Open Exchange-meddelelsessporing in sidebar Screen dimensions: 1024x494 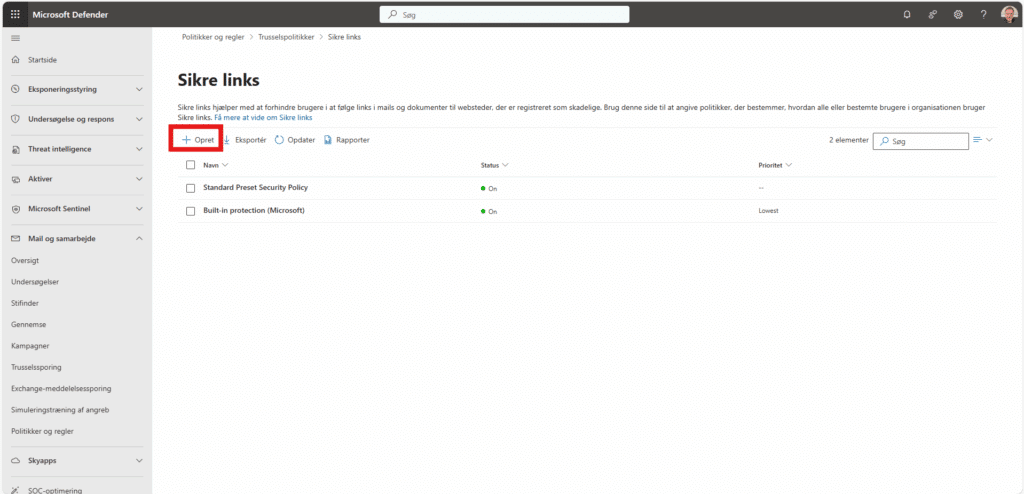click(x=61, y=388)
